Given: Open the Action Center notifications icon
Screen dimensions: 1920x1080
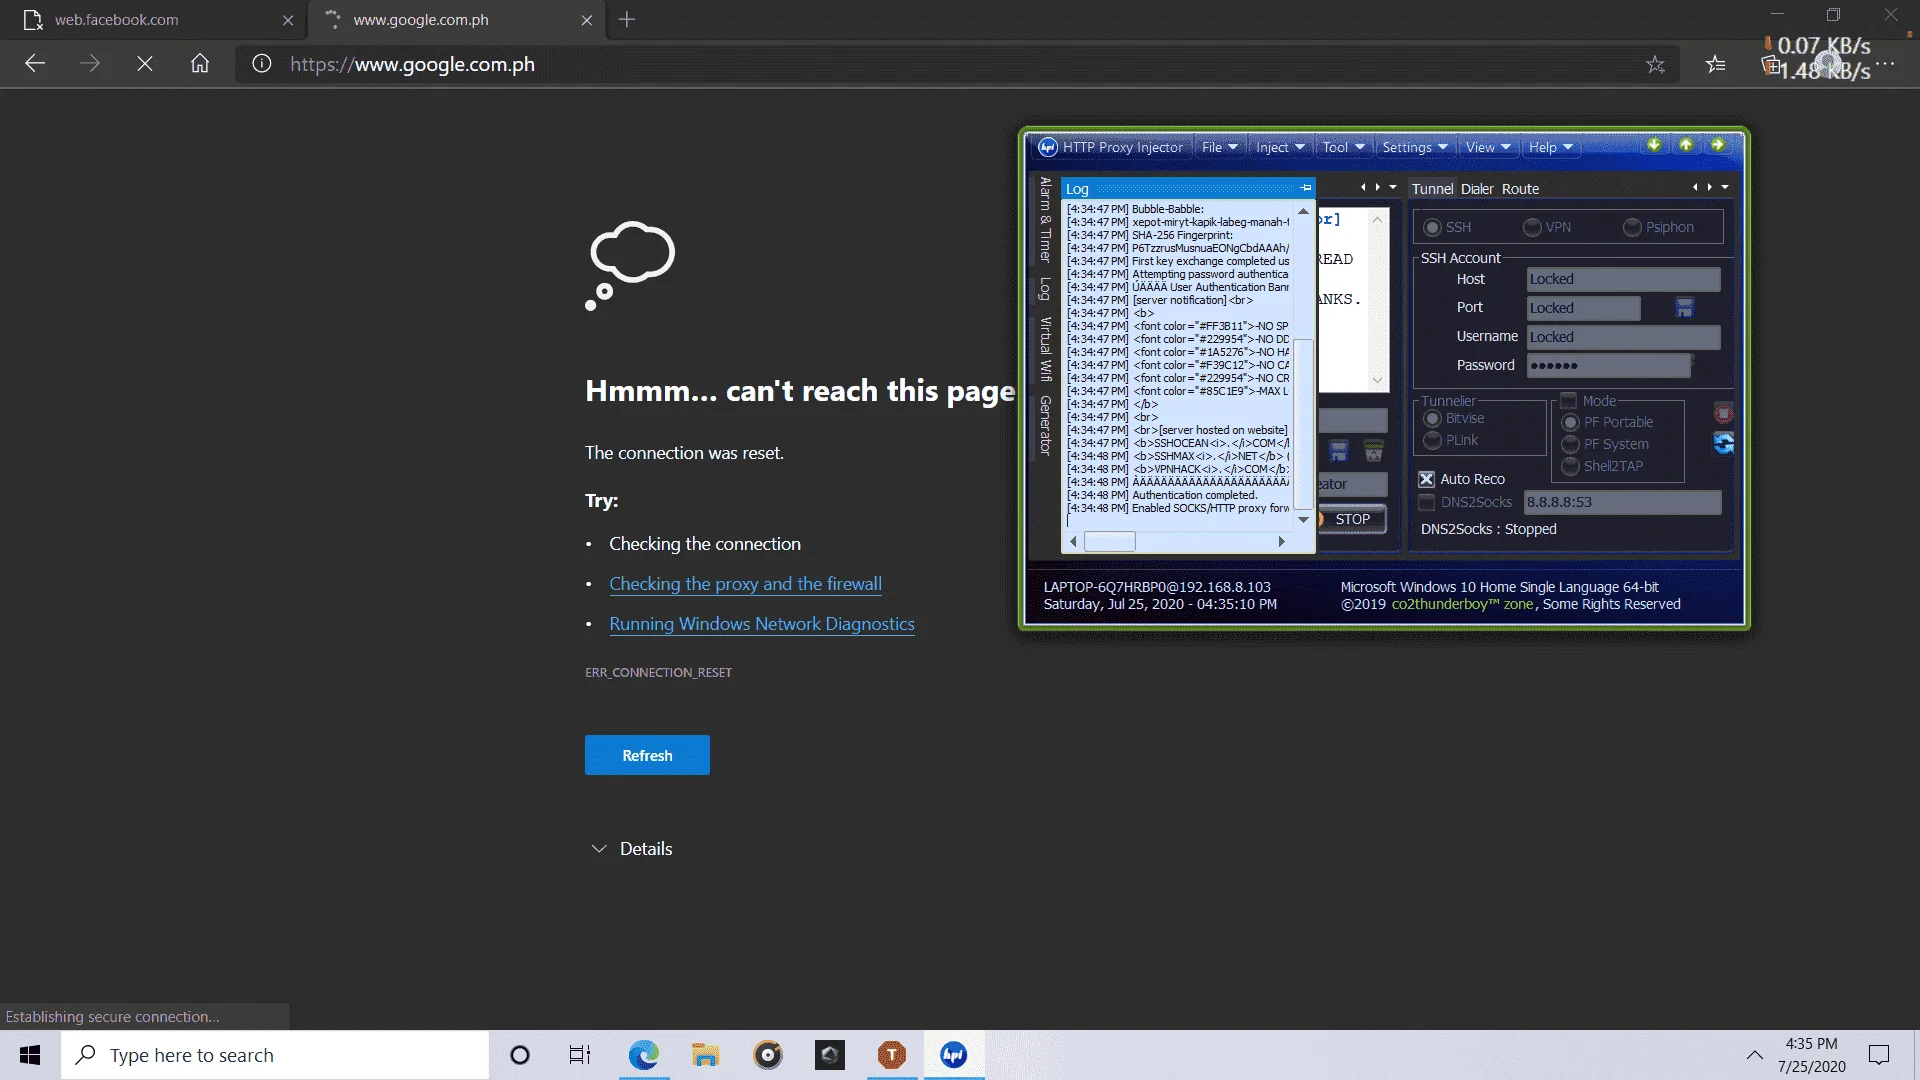Looking at the screenshot, I should pyautogui.click(x=1879, y=1055).
